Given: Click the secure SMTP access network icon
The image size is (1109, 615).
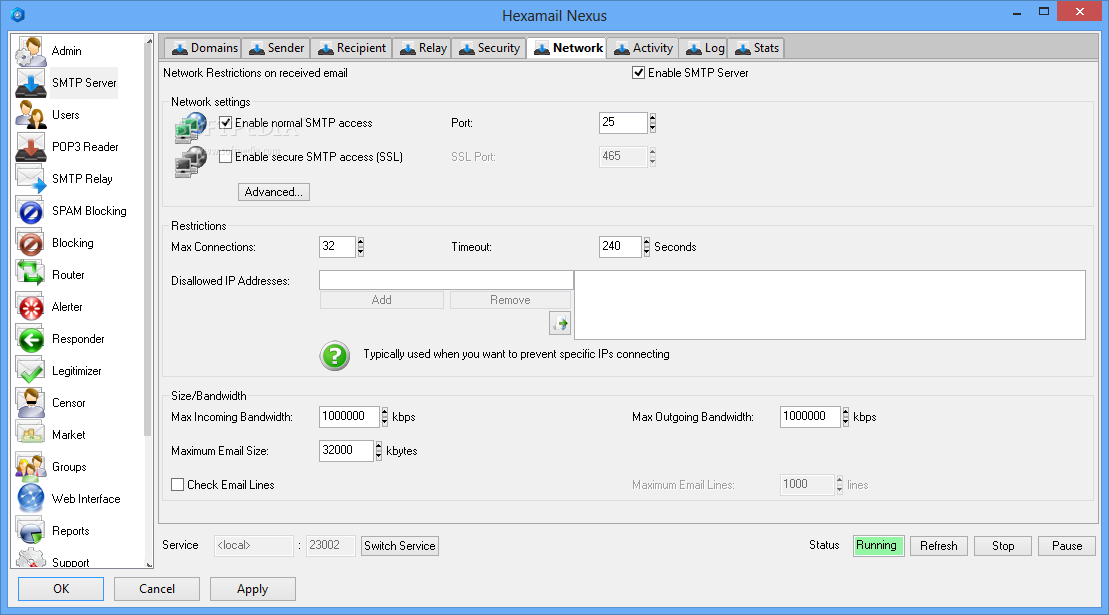Looking at the screenshot, I should [x=190, y=162].
